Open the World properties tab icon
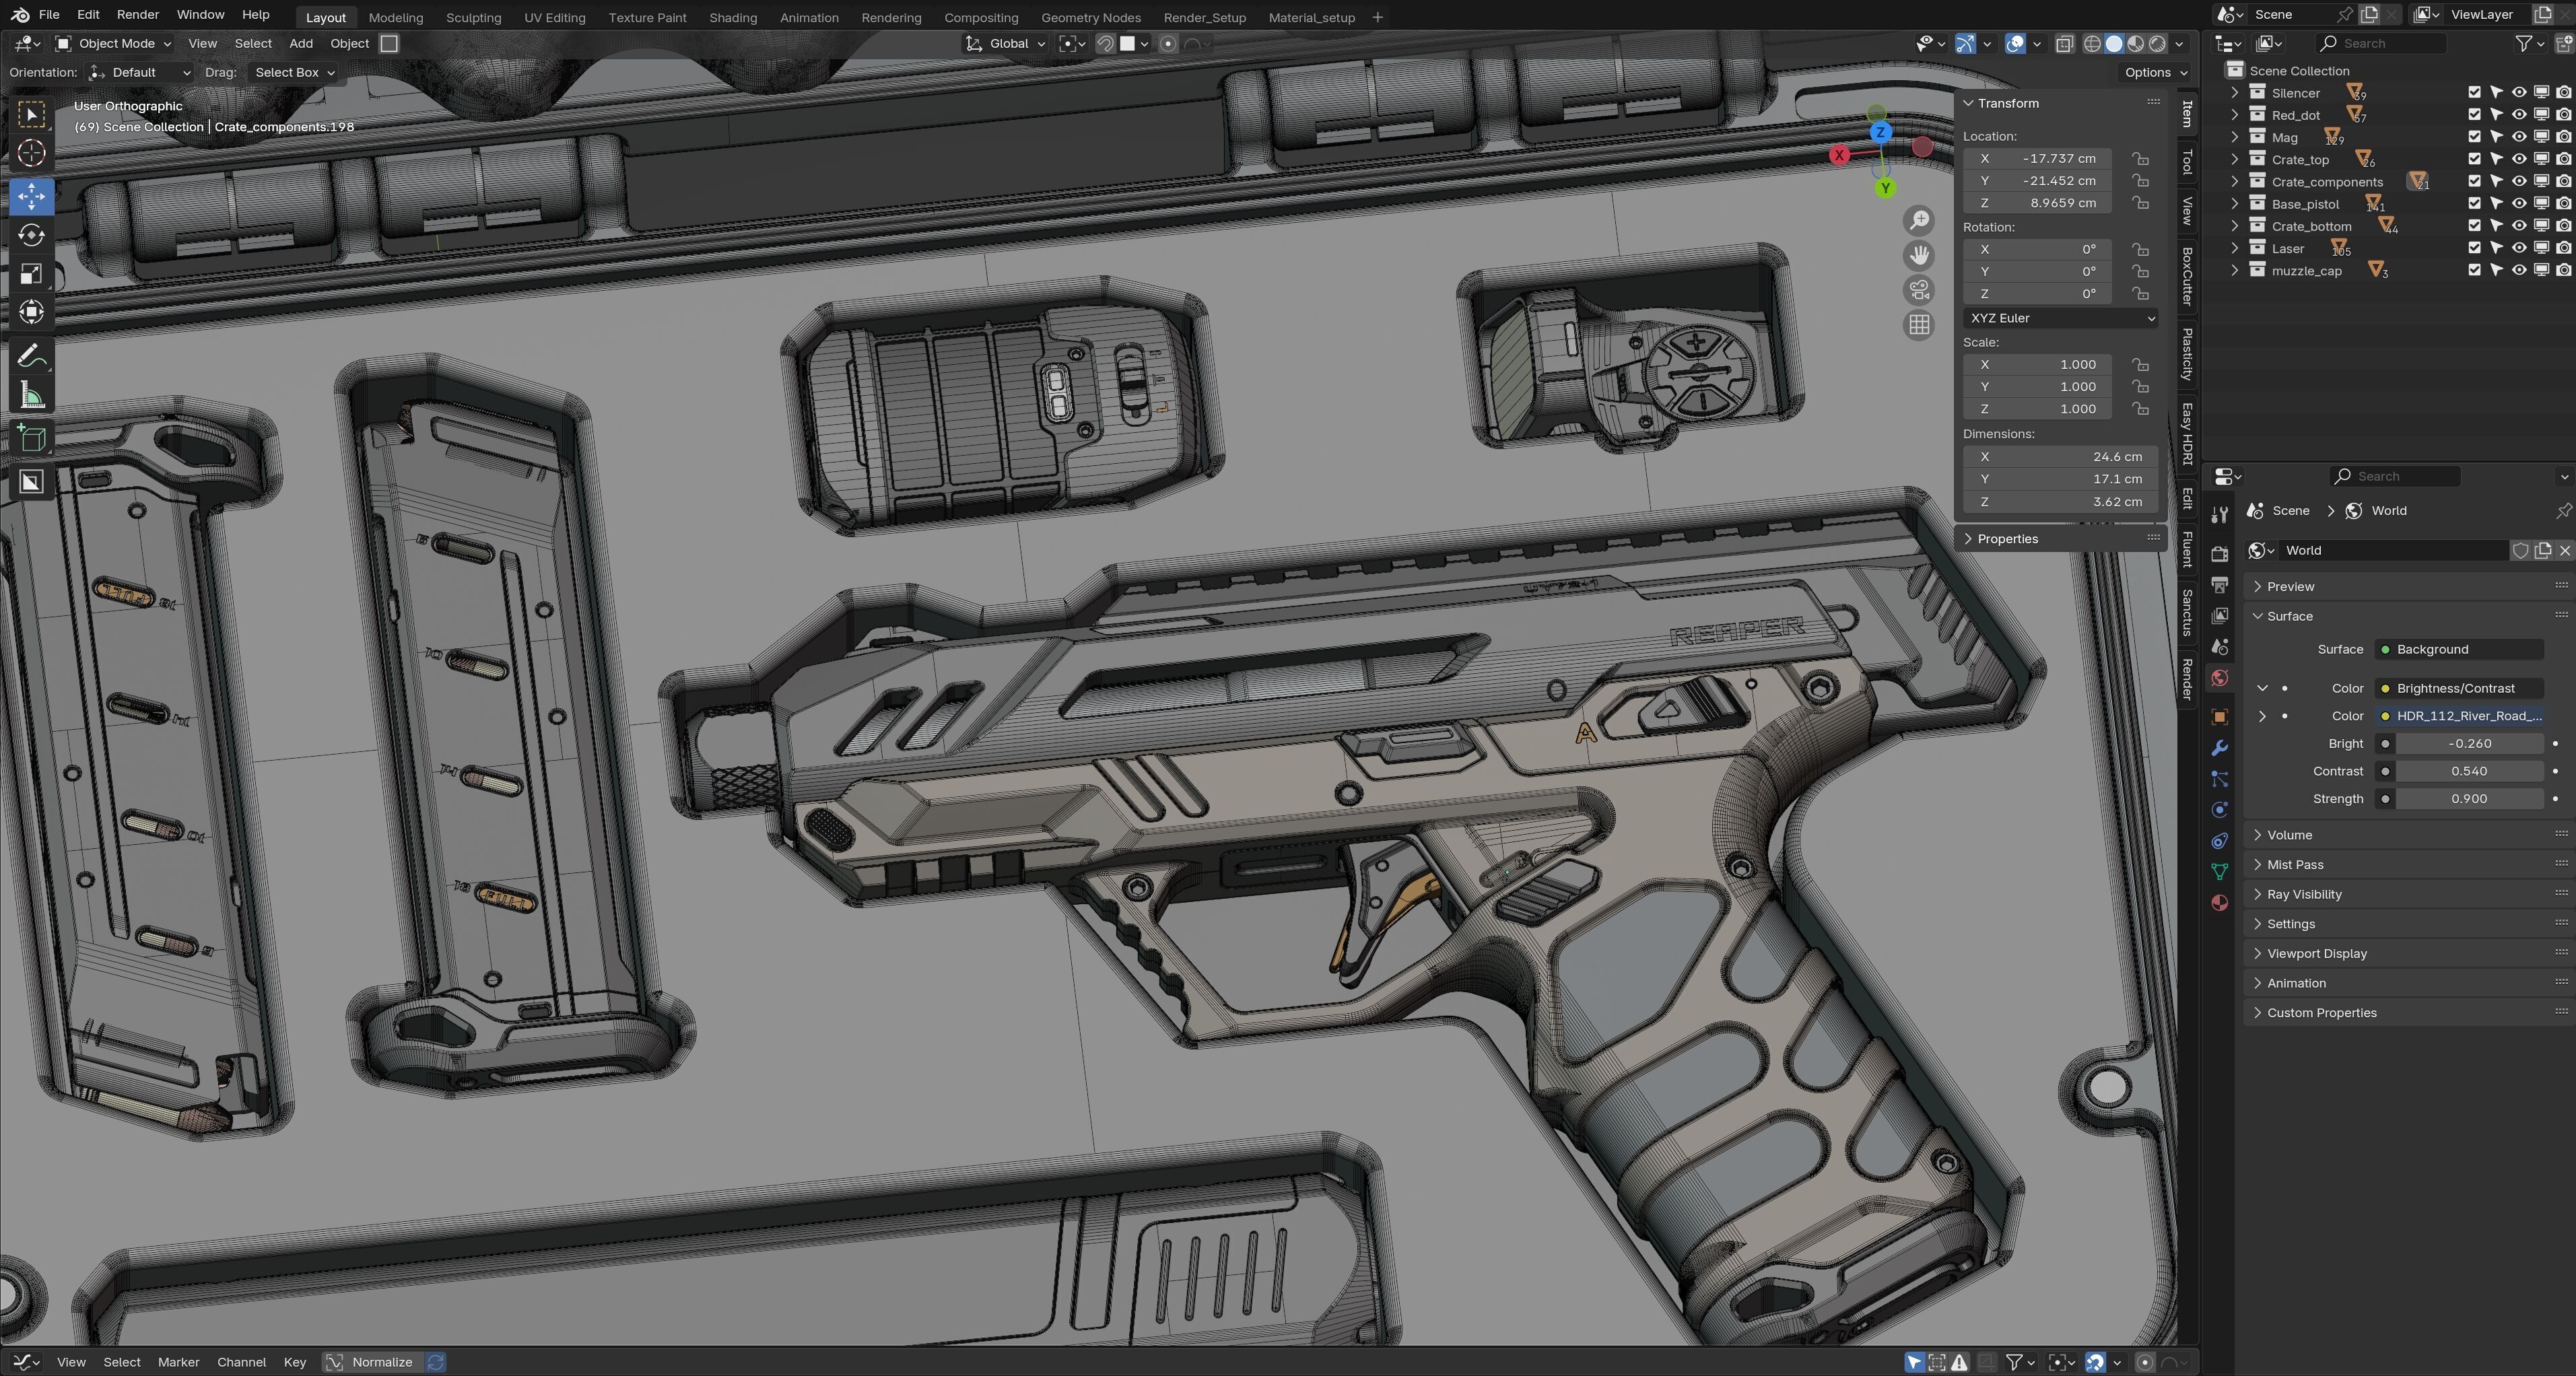The image size is (2576, 1376). coord(2220,678)
